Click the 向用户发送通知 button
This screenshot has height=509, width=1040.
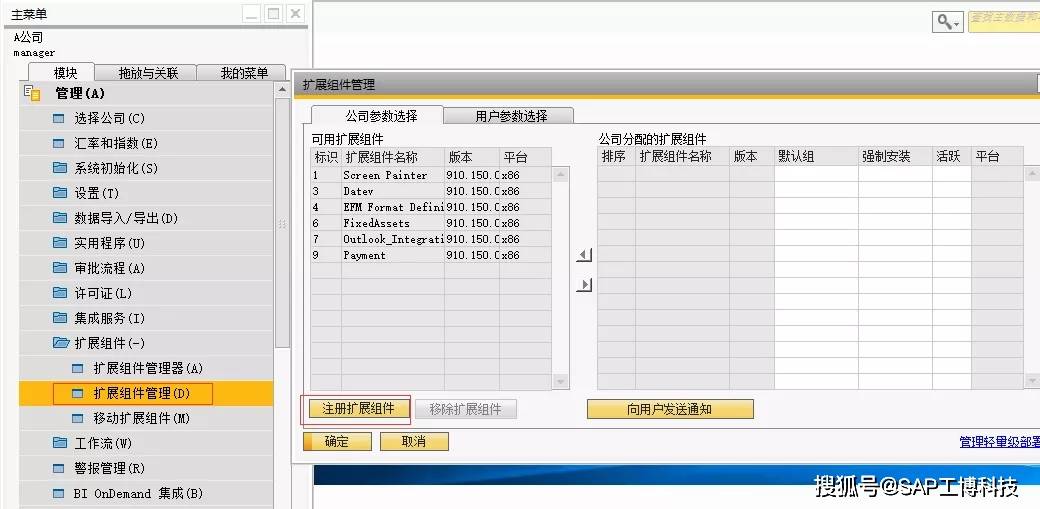point(670,409)
